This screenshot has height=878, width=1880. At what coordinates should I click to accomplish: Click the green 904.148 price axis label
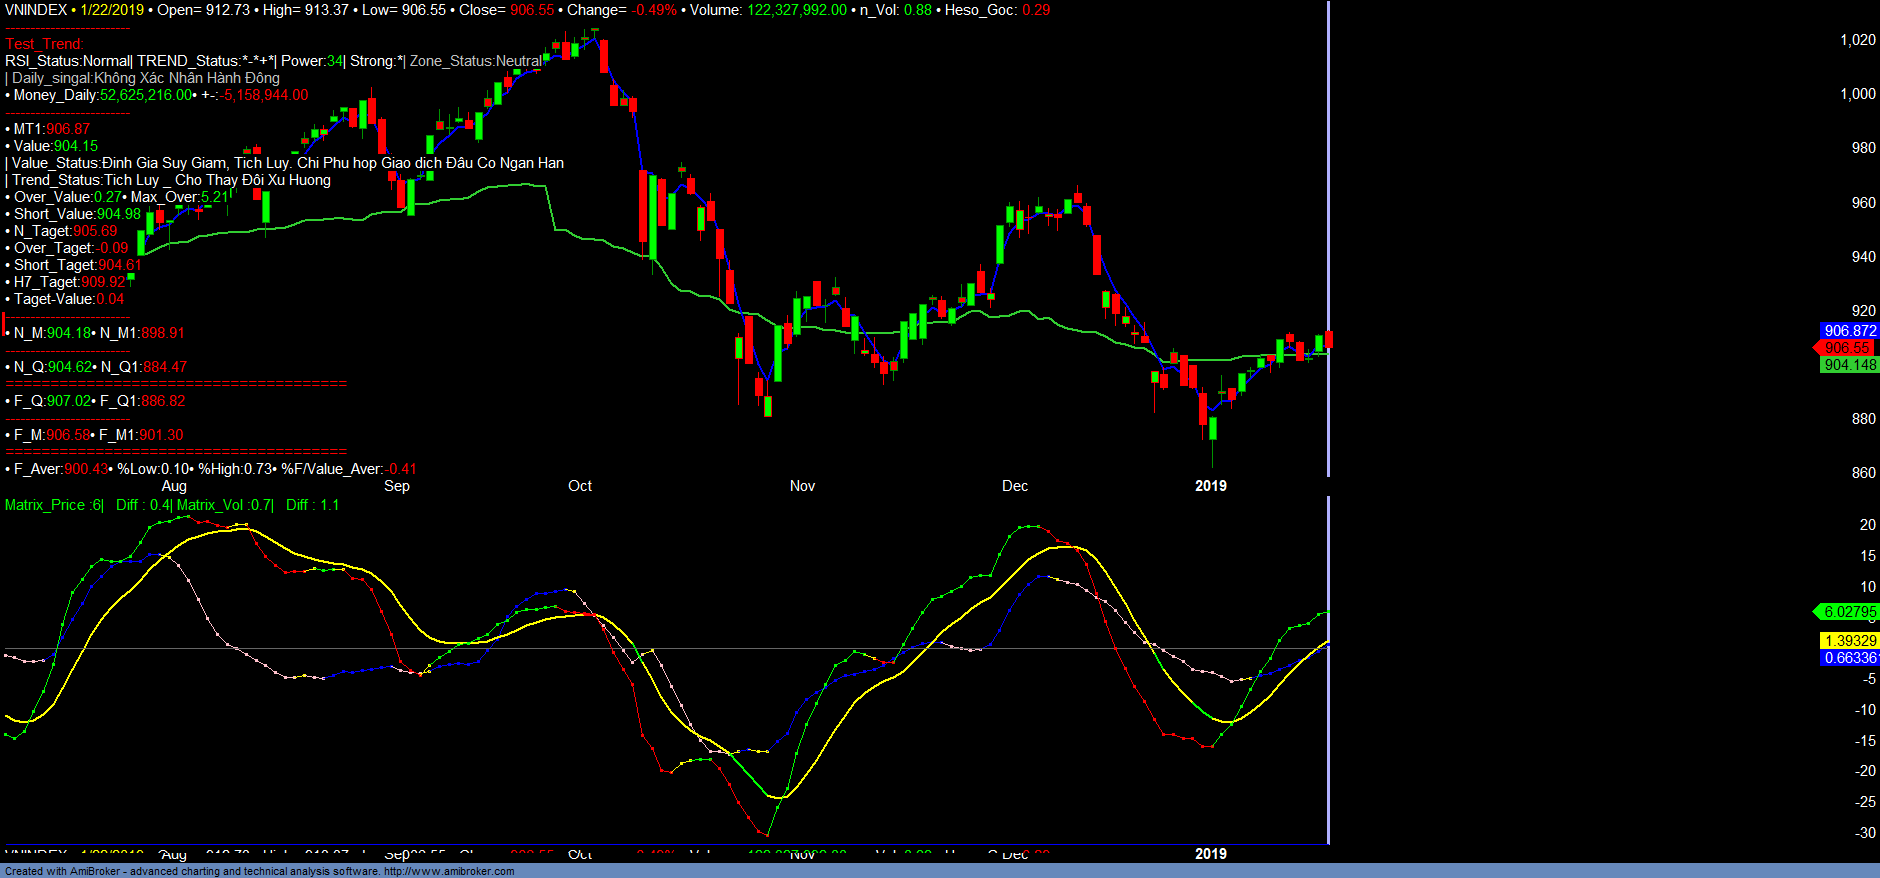pyautogui.click(x=1849, y=365)
